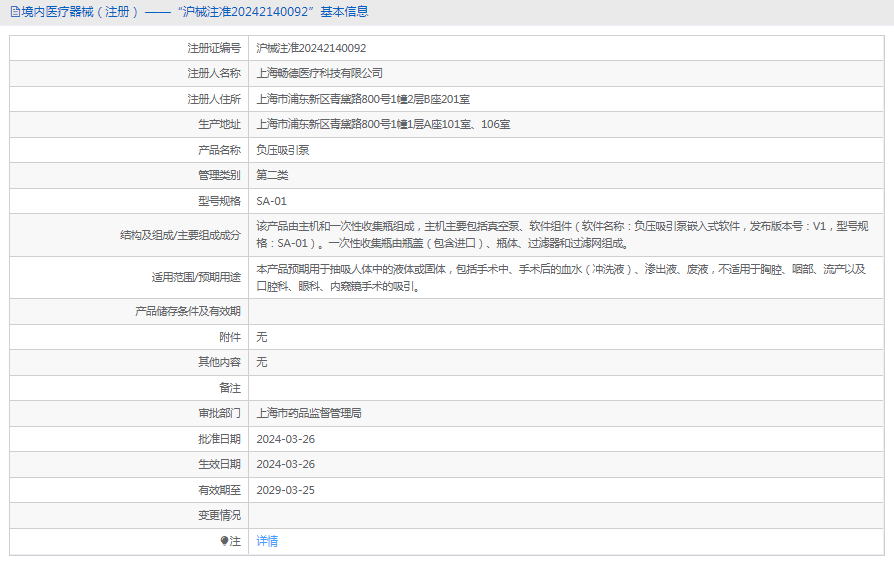Click date value in the 批准日期 row
894x563 pixels.
[x=285, y=439]
